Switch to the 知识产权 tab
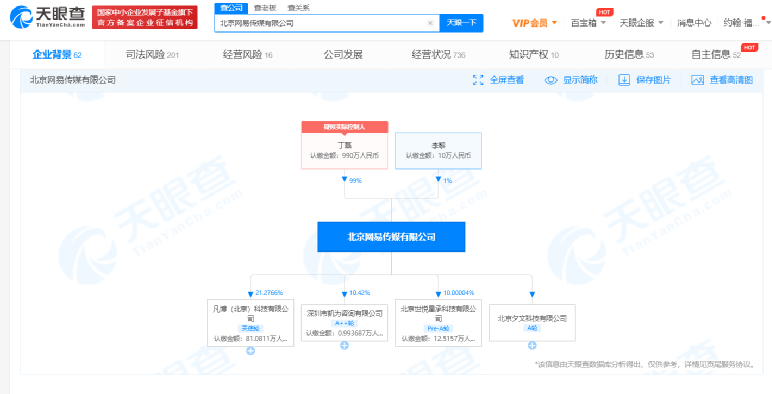 coord(534,55)
